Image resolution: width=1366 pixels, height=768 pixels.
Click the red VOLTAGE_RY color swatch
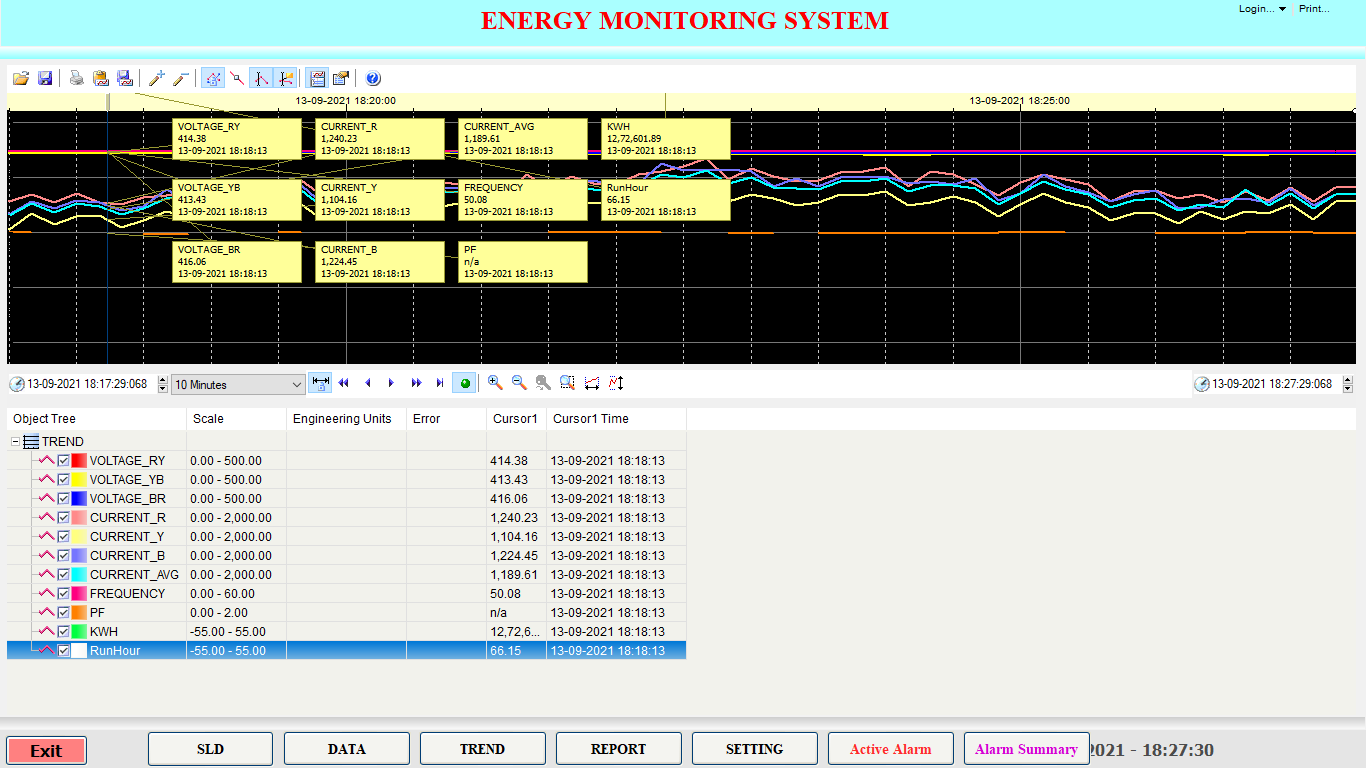[80, 461]
